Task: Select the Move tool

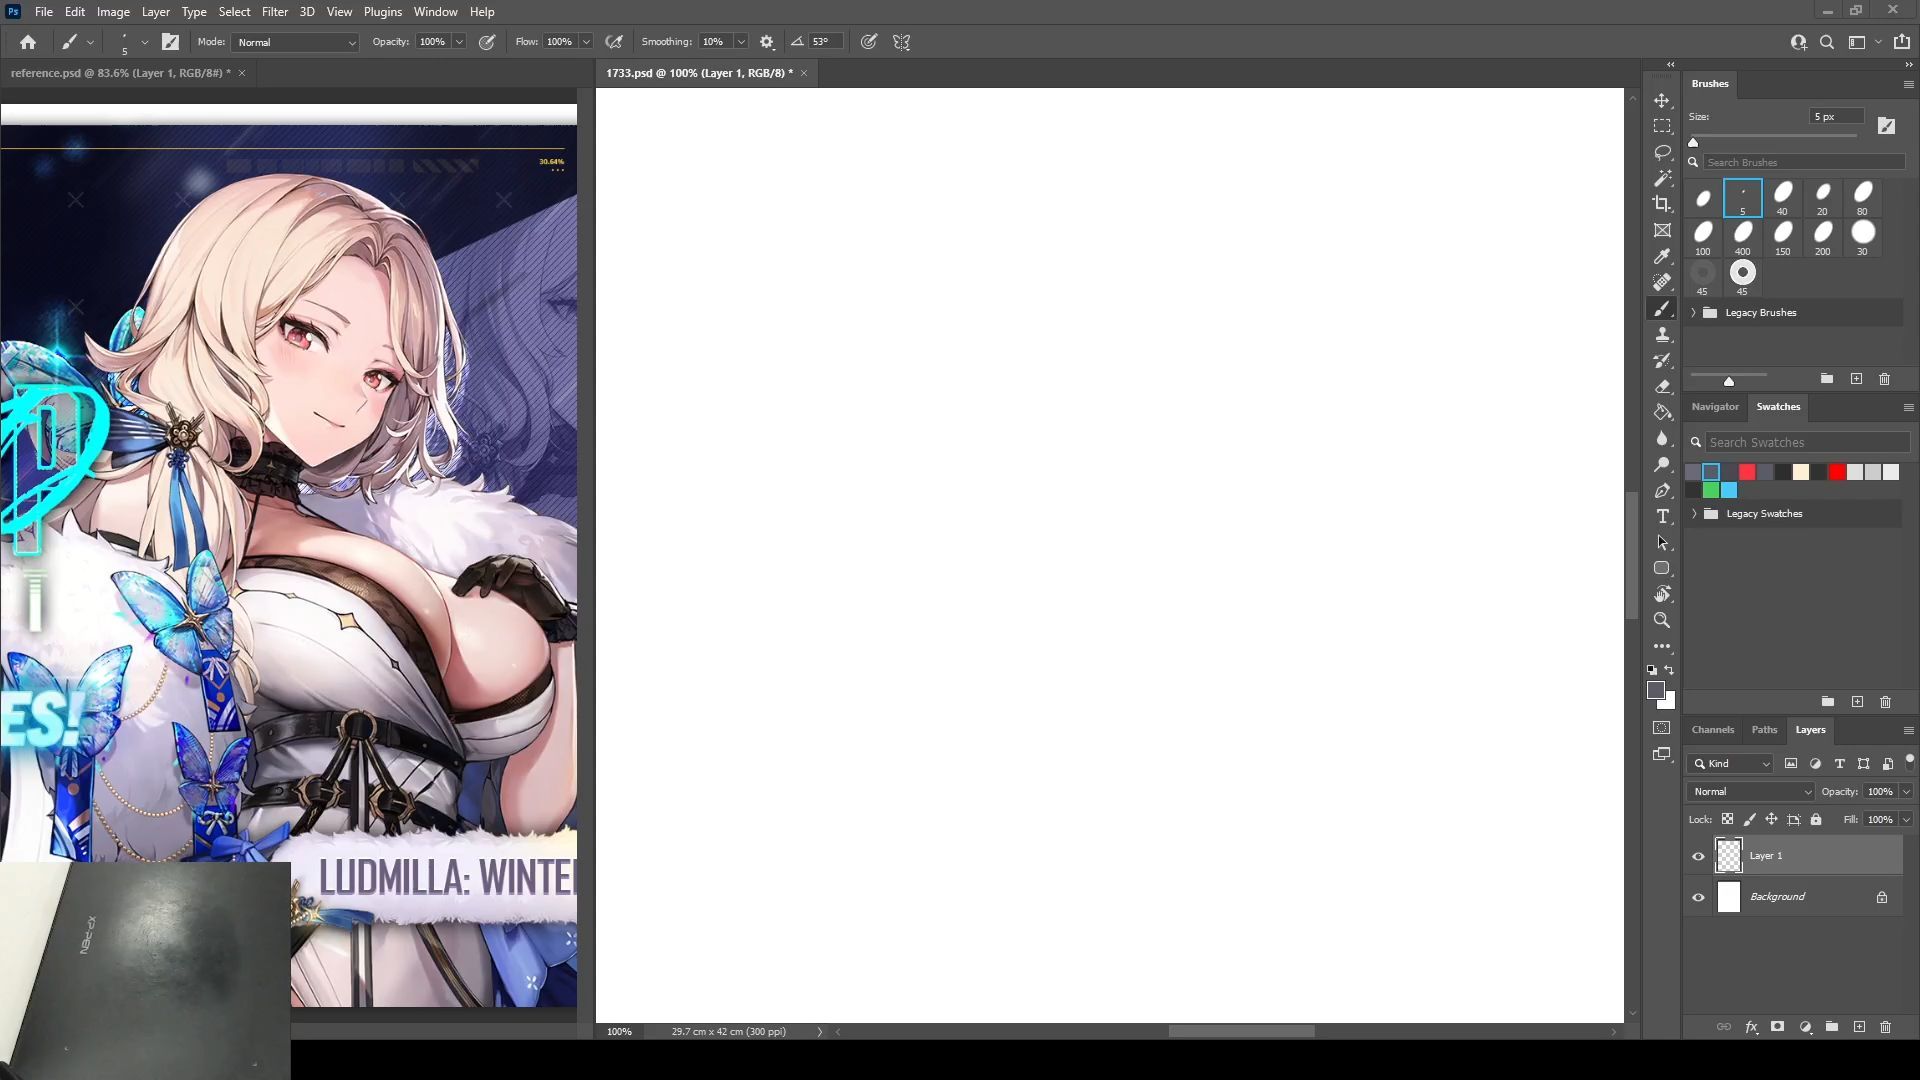Action: pos(1662,101)
